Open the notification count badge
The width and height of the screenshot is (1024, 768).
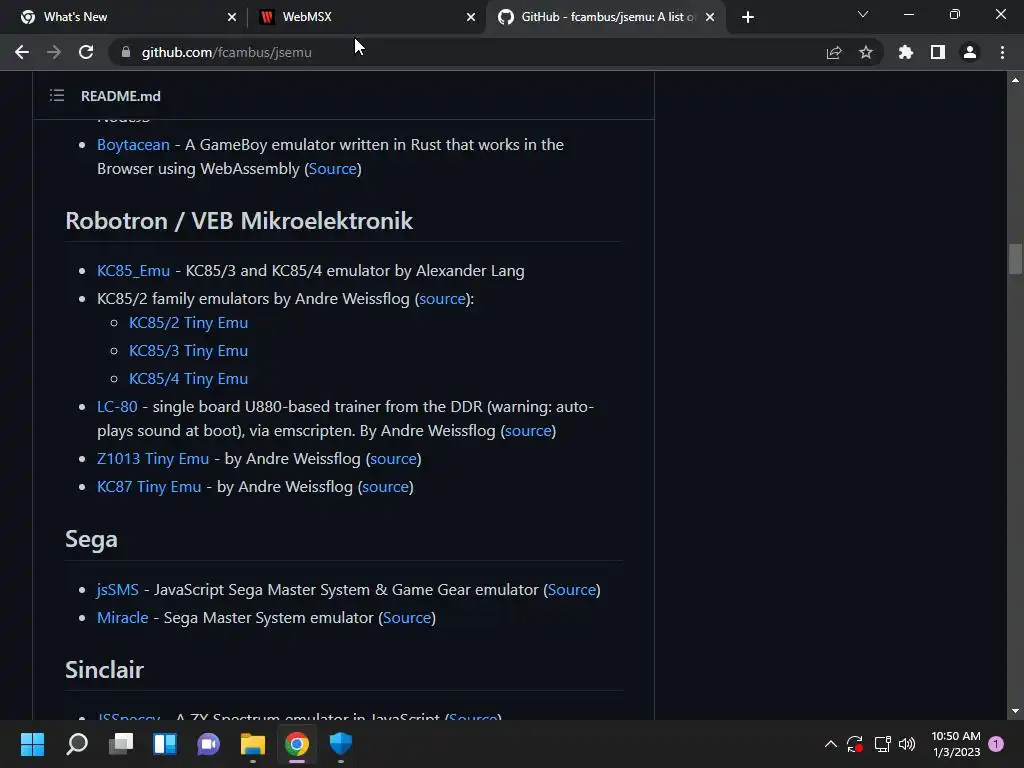[x=996, y=744]
